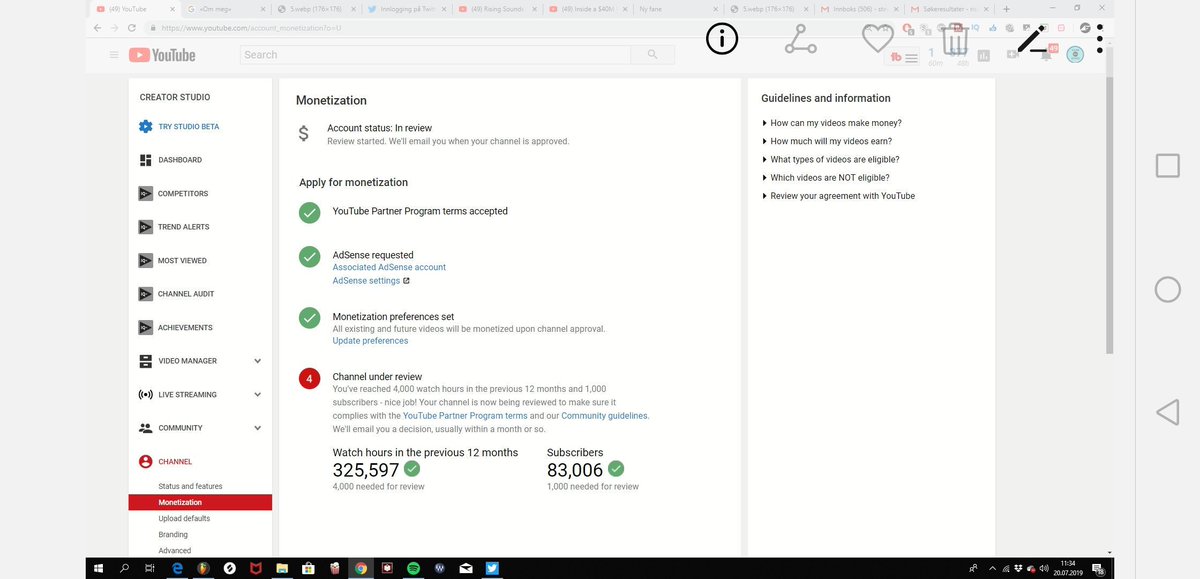Open a new browser tab plus button
The width and height of the screenshot is (1200, 579).
coord(1006,8)
